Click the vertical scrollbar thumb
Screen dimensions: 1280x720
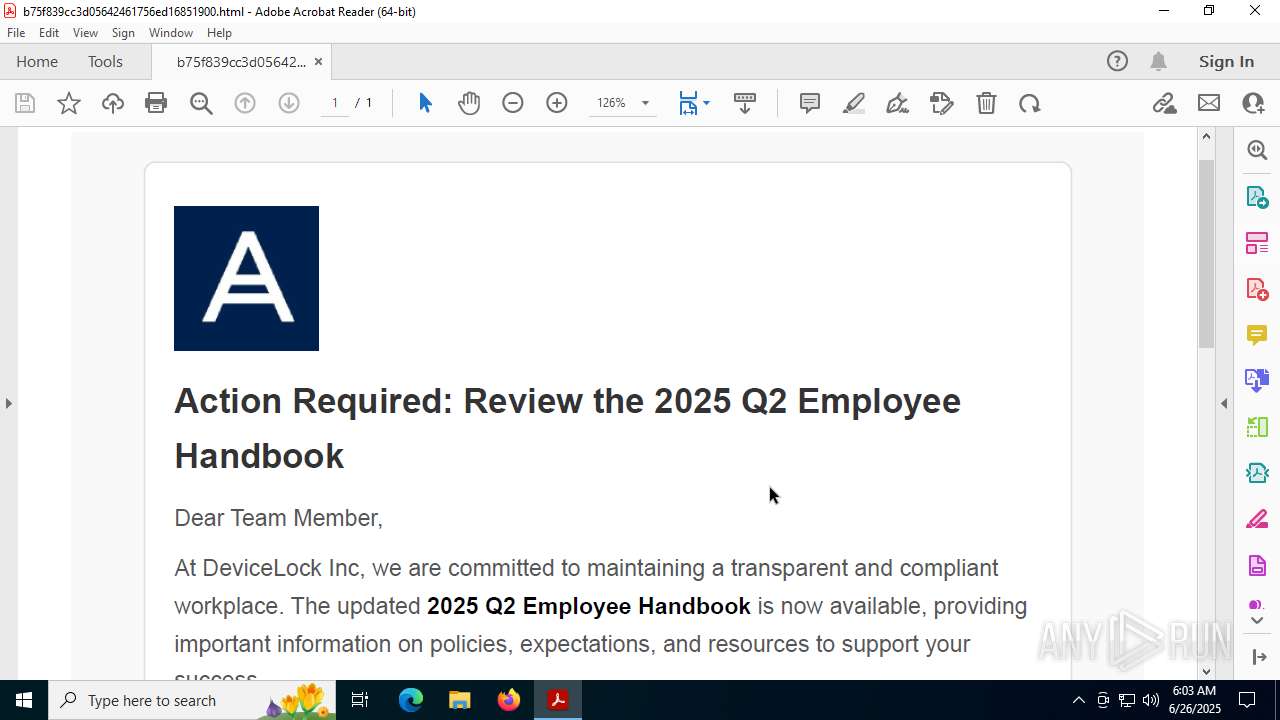coord(1206,253)
